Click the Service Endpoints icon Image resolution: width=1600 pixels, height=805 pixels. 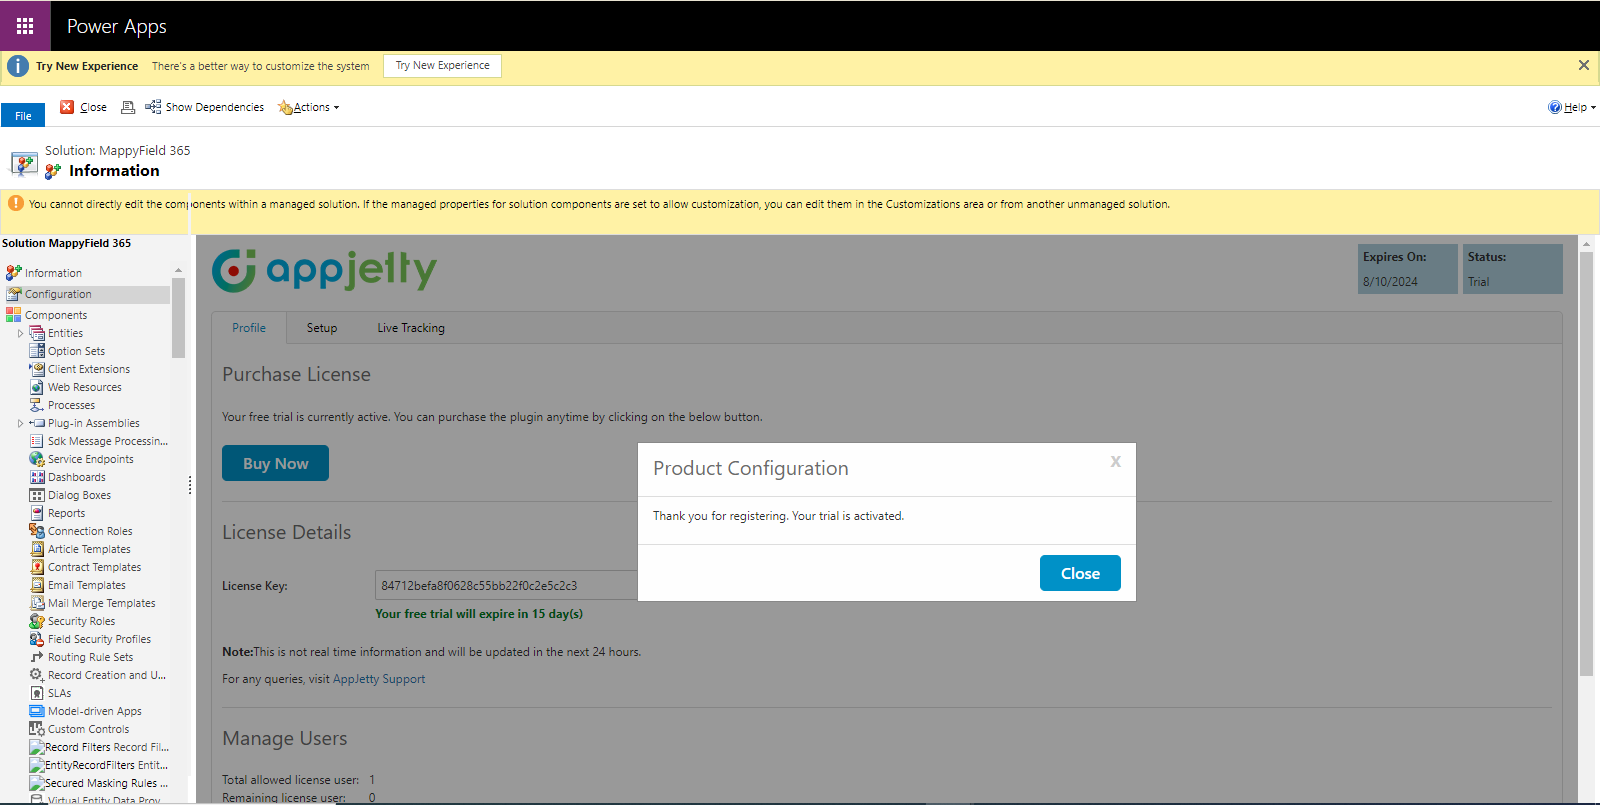tap(37, 459)
